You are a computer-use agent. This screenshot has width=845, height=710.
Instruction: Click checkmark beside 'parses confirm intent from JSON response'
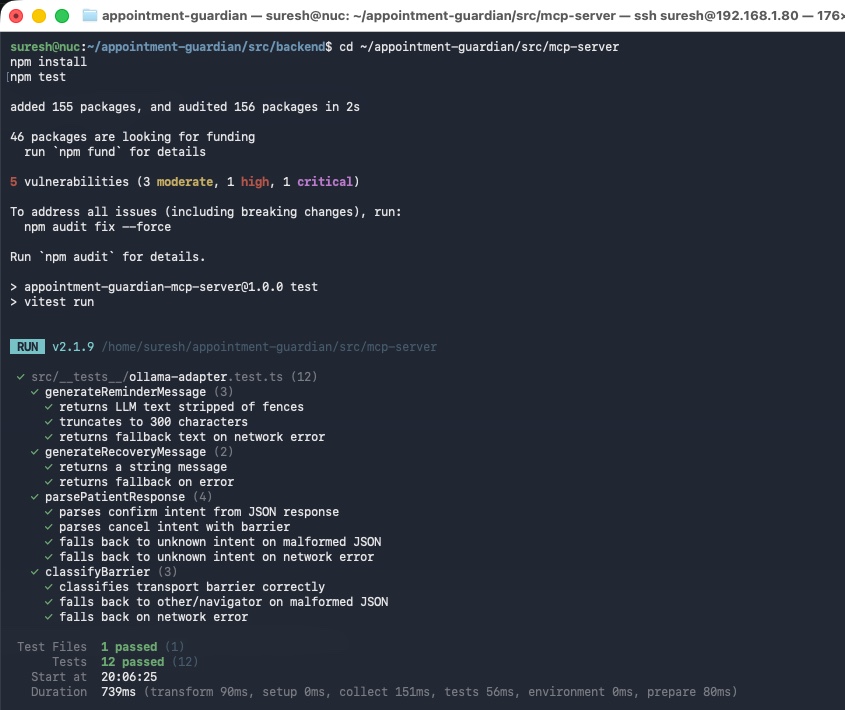tap(49, 512)
